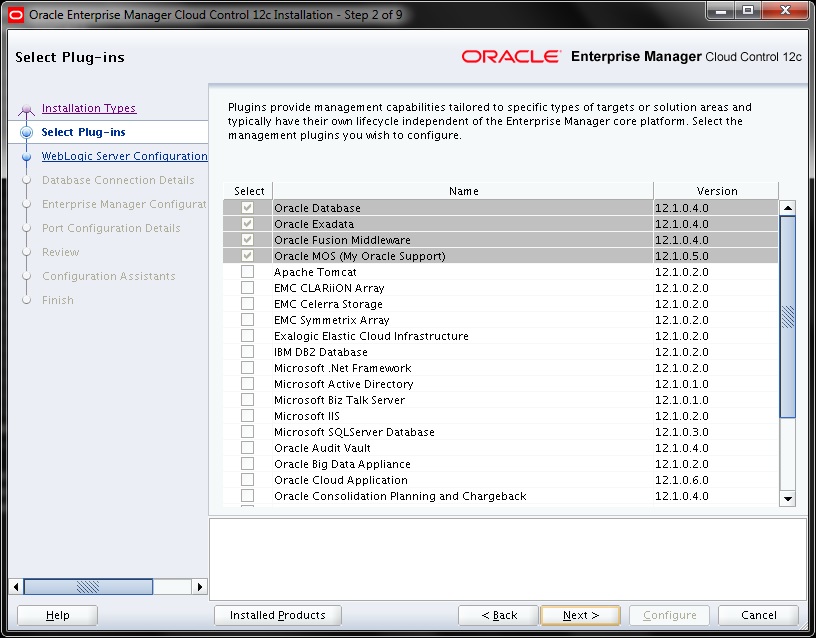Select the Oracle Database name cell
This screenshot has width=819, height=638.
(463, 208)
